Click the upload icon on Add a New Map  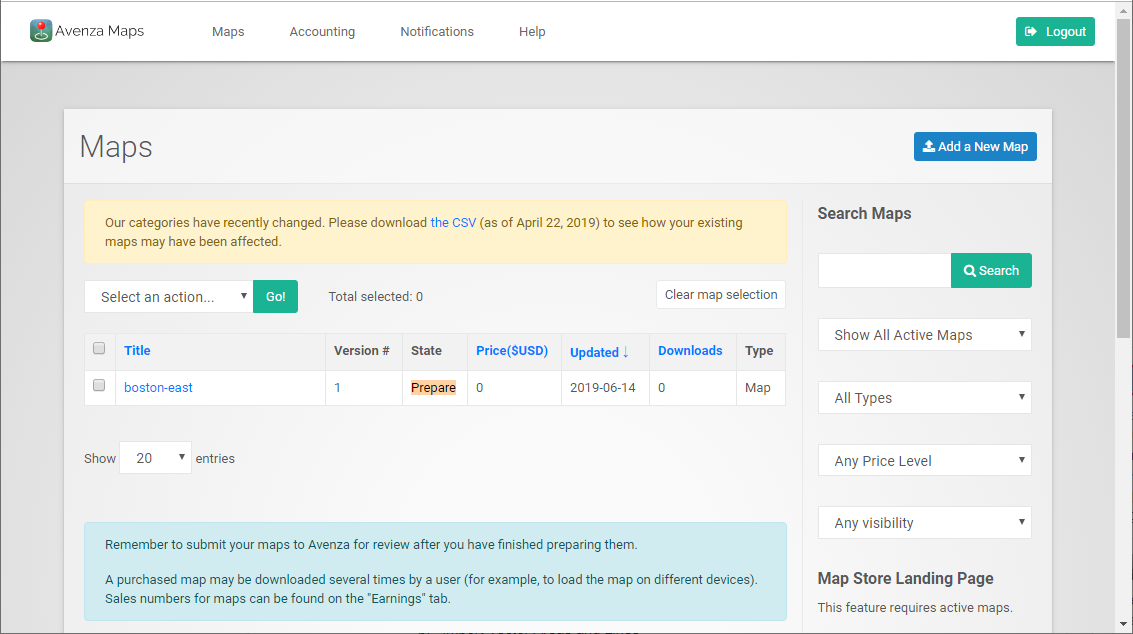click(x=929, y=146)
